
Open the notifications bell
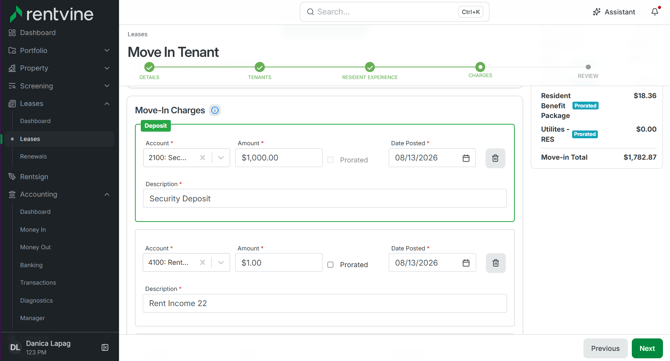click(x=655, y=12)
